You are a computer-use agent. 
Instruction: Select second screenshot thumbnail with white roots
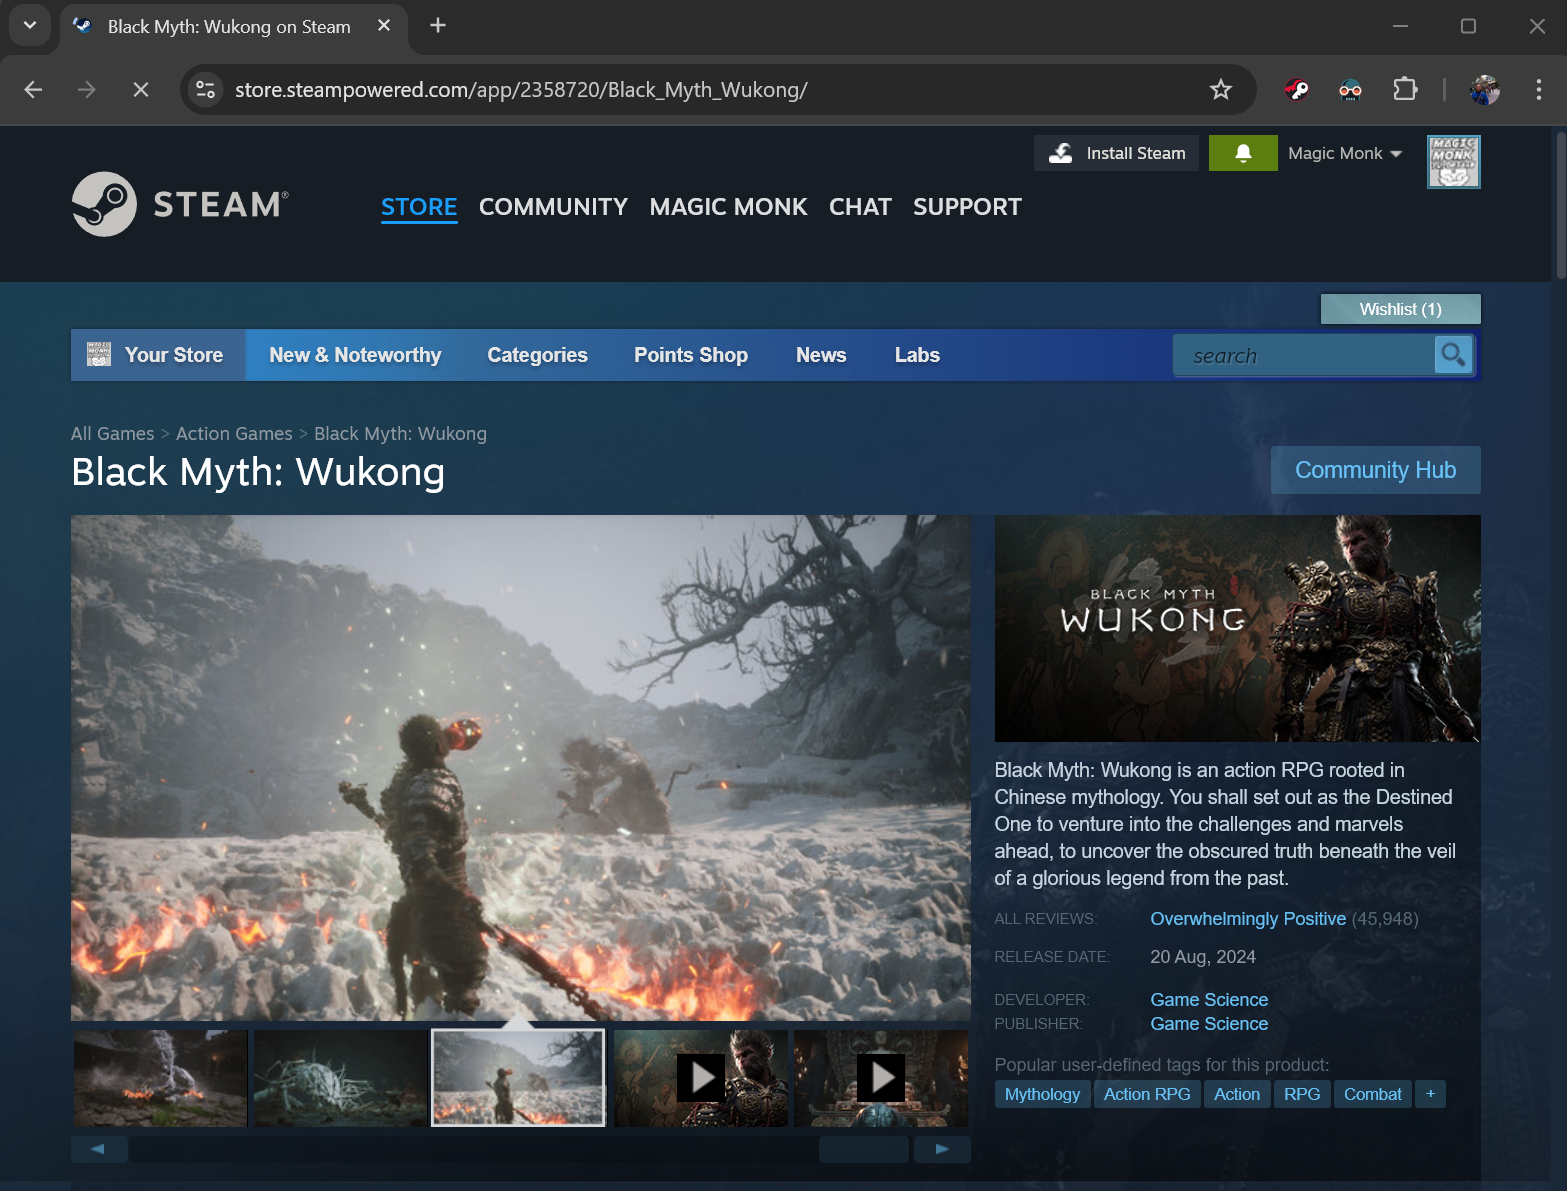point(340,1078)
